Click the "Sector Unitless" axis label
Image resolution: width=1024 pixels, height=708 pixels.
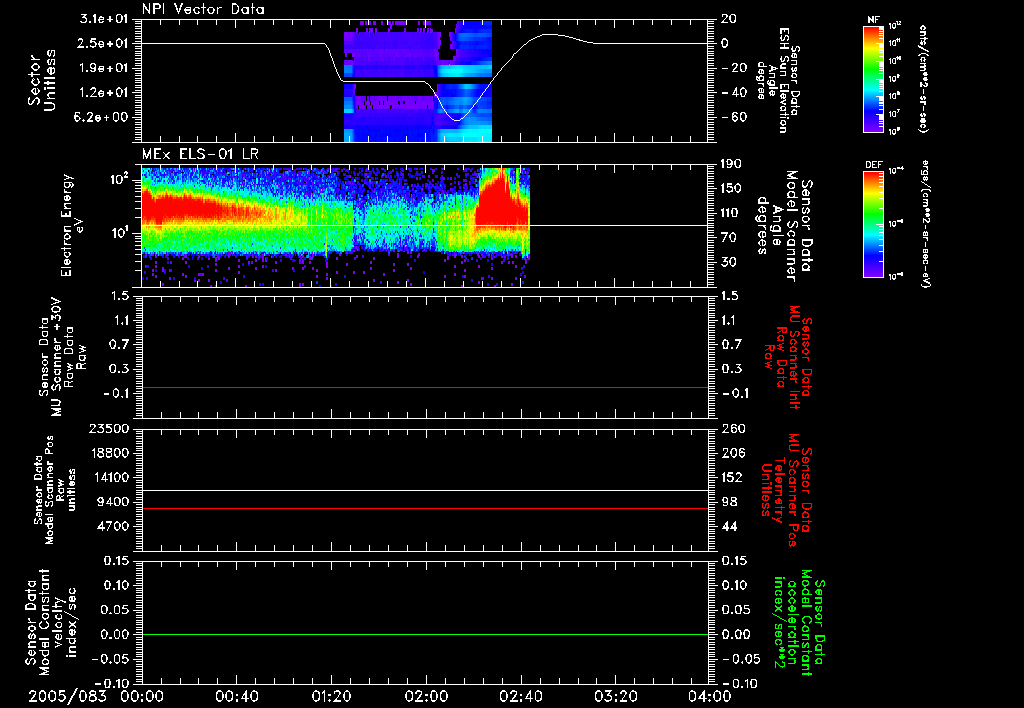(x=42, y=80)
